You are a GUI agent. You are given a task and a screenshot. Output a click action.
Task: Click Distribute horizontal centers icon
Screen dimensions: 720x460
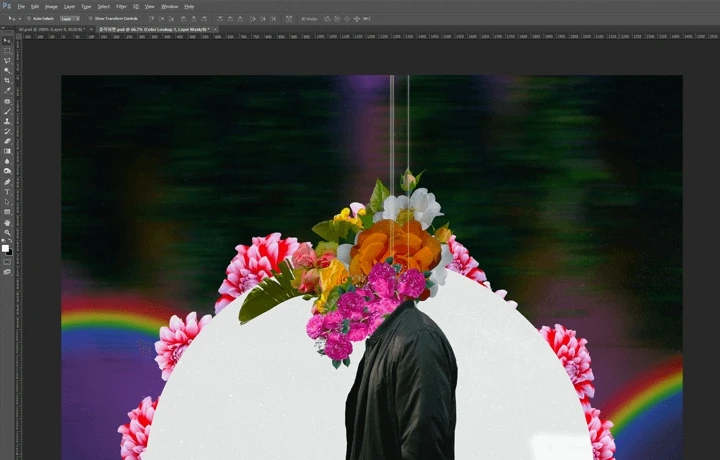coord(263,19)
